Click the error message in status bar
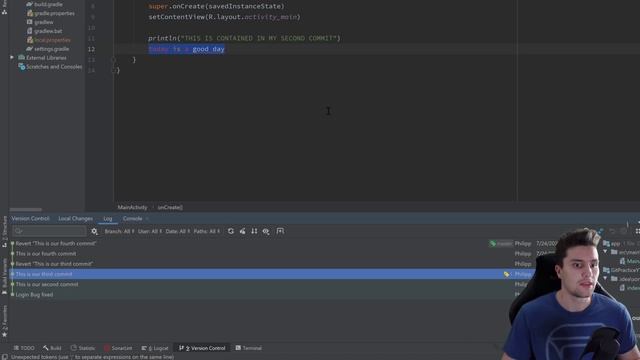The height and width of the screenshot is (360, 640). pyautogui.click(x=93, y=357)
